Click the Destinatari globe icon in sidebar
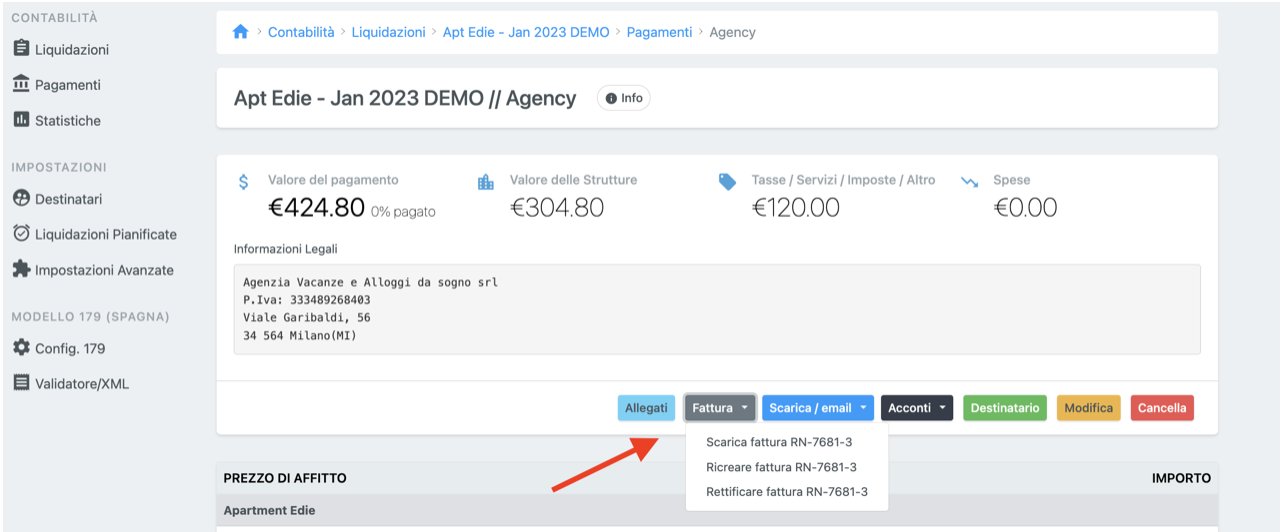 21,199
